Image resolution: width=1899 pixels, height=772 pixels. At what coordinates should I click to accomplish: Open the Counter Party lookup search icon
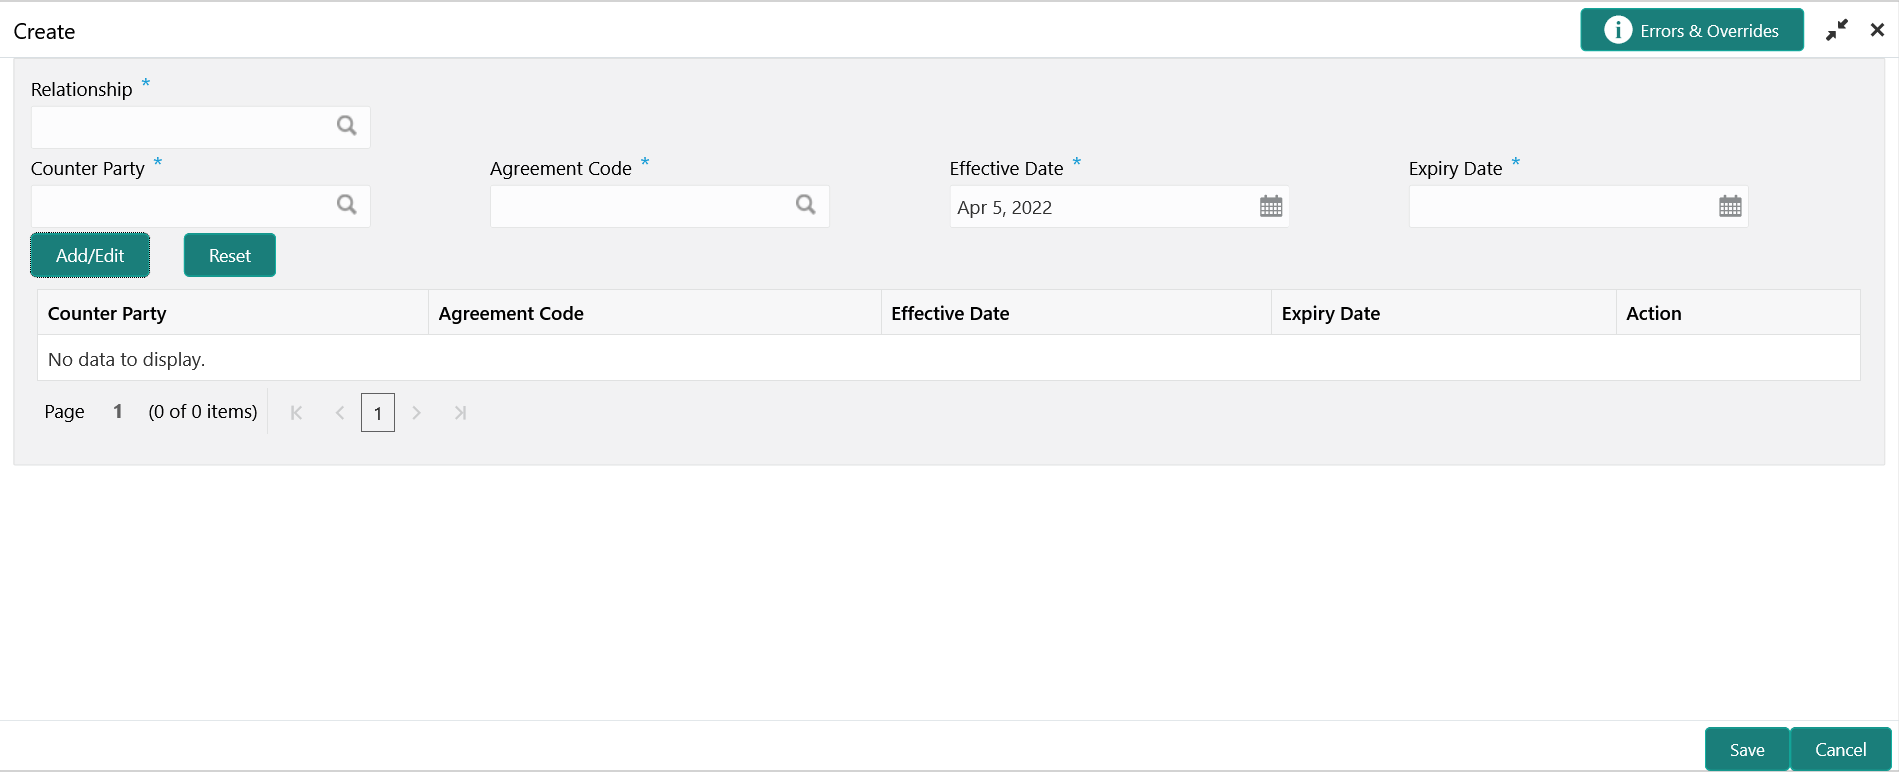(x=346, y=205)
